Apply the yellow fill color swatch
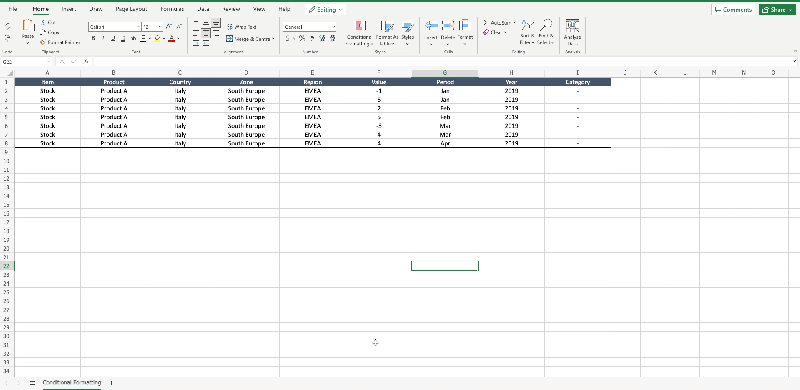 click(x=157, y=38)
